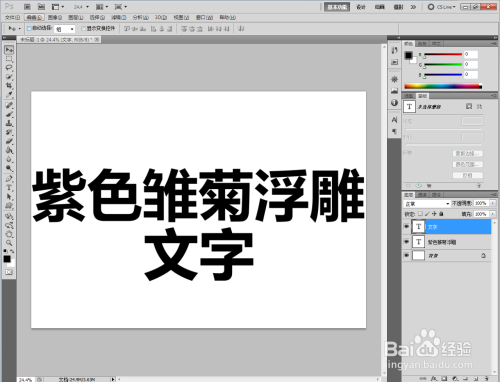The height and width of the screenshot is (382, 500).
Task: Click the R value input field
Action: [471, 54]
